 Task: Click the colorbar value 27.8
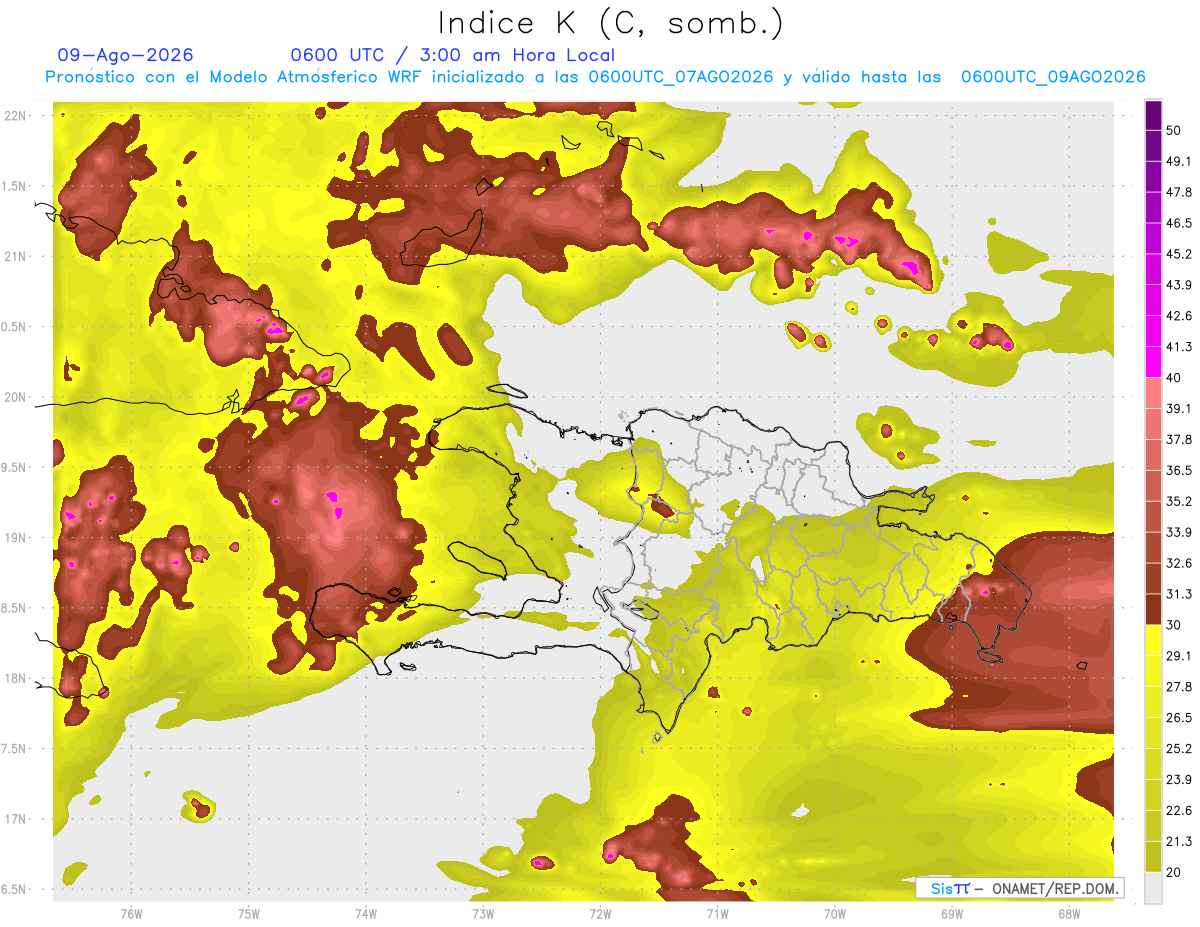coord(1179,687)
